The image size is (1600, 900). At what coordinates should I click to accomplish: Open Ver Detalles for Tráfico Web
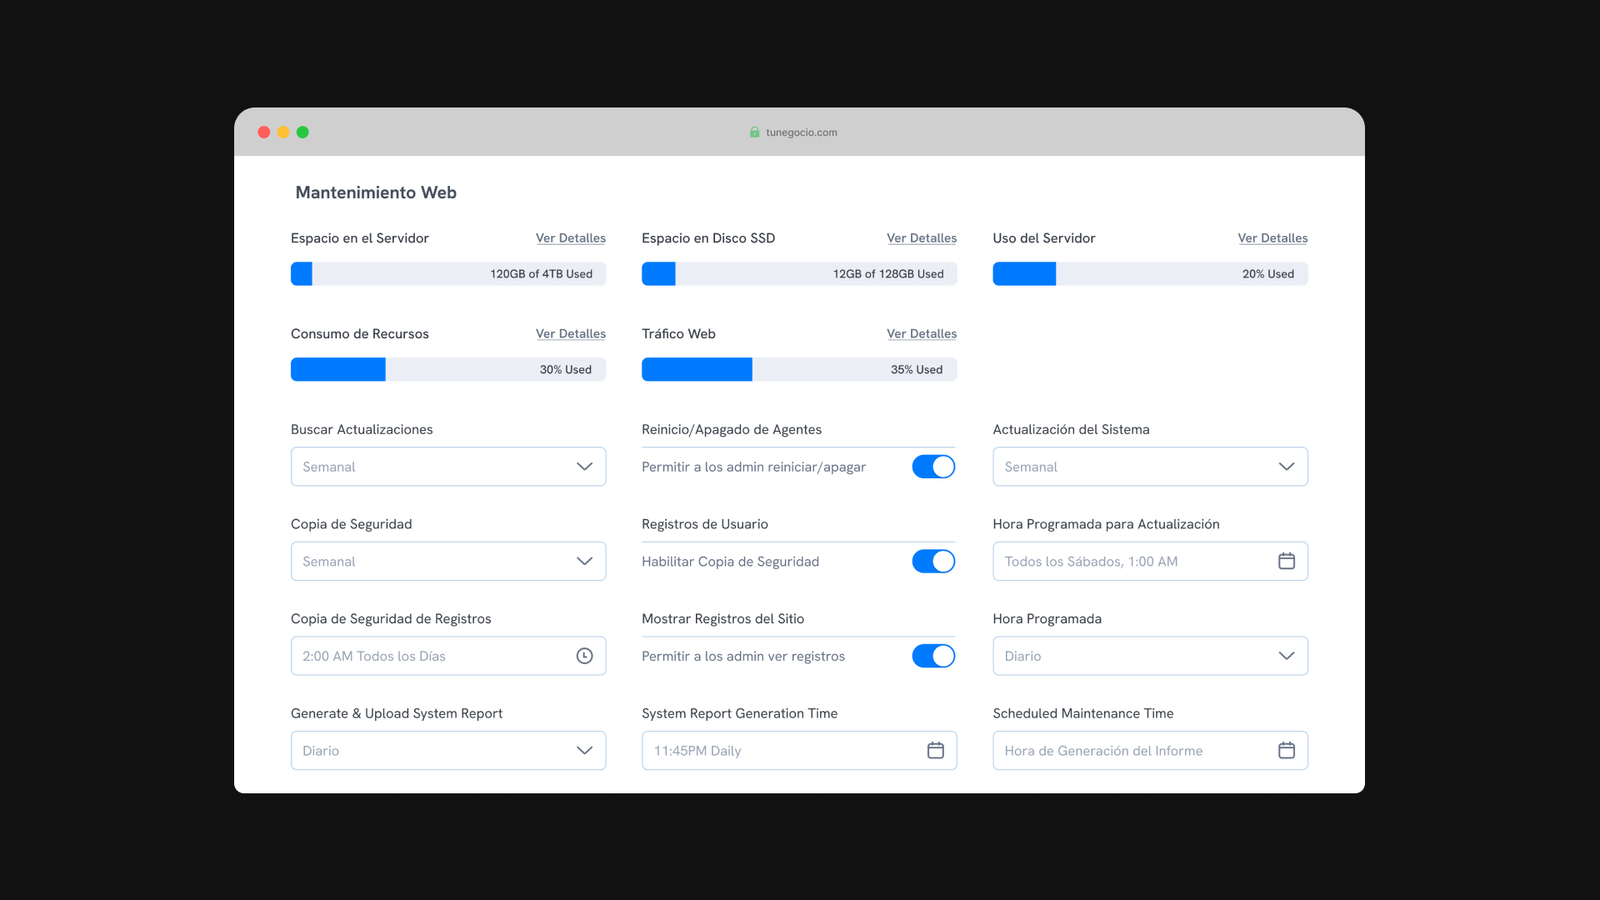(x=921, y=334)
